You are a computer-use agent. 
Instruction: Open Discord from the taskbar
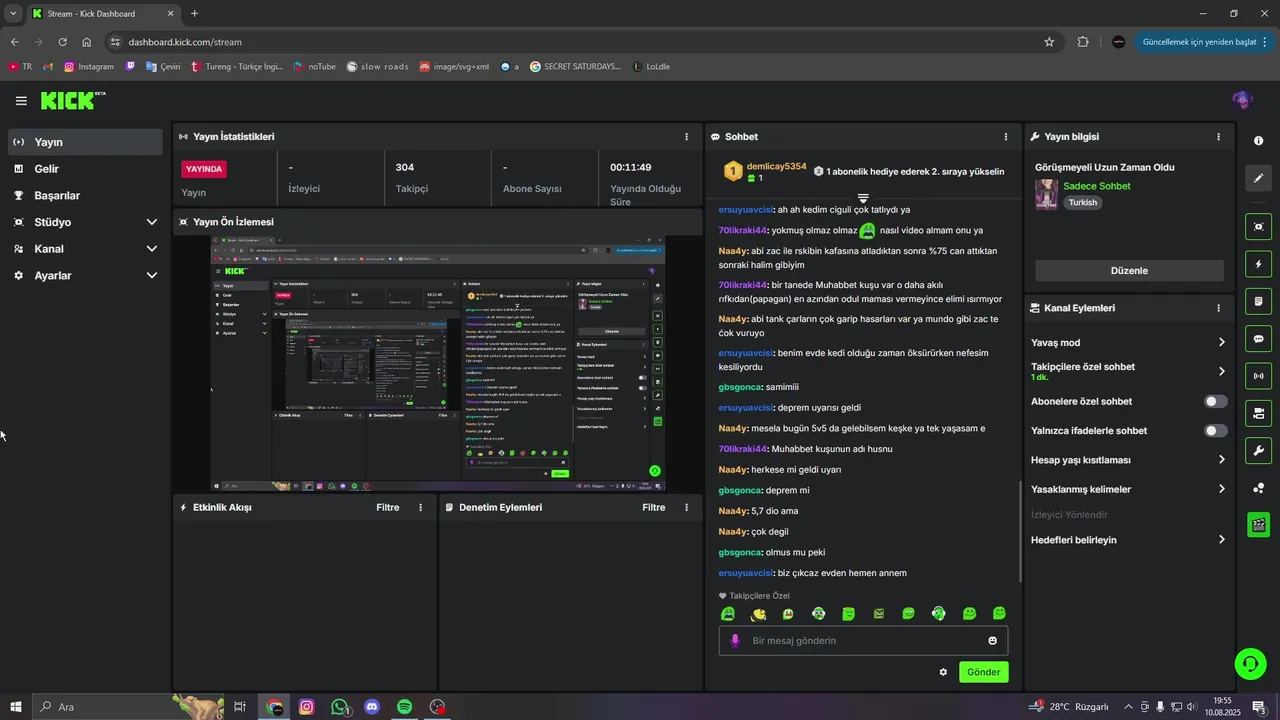coord(372,707)
